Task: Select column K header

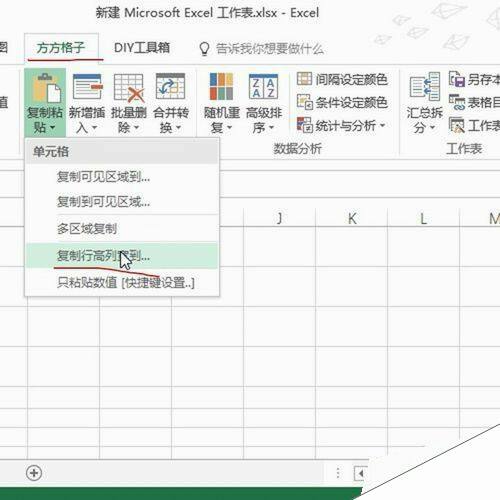Action: 352,218
